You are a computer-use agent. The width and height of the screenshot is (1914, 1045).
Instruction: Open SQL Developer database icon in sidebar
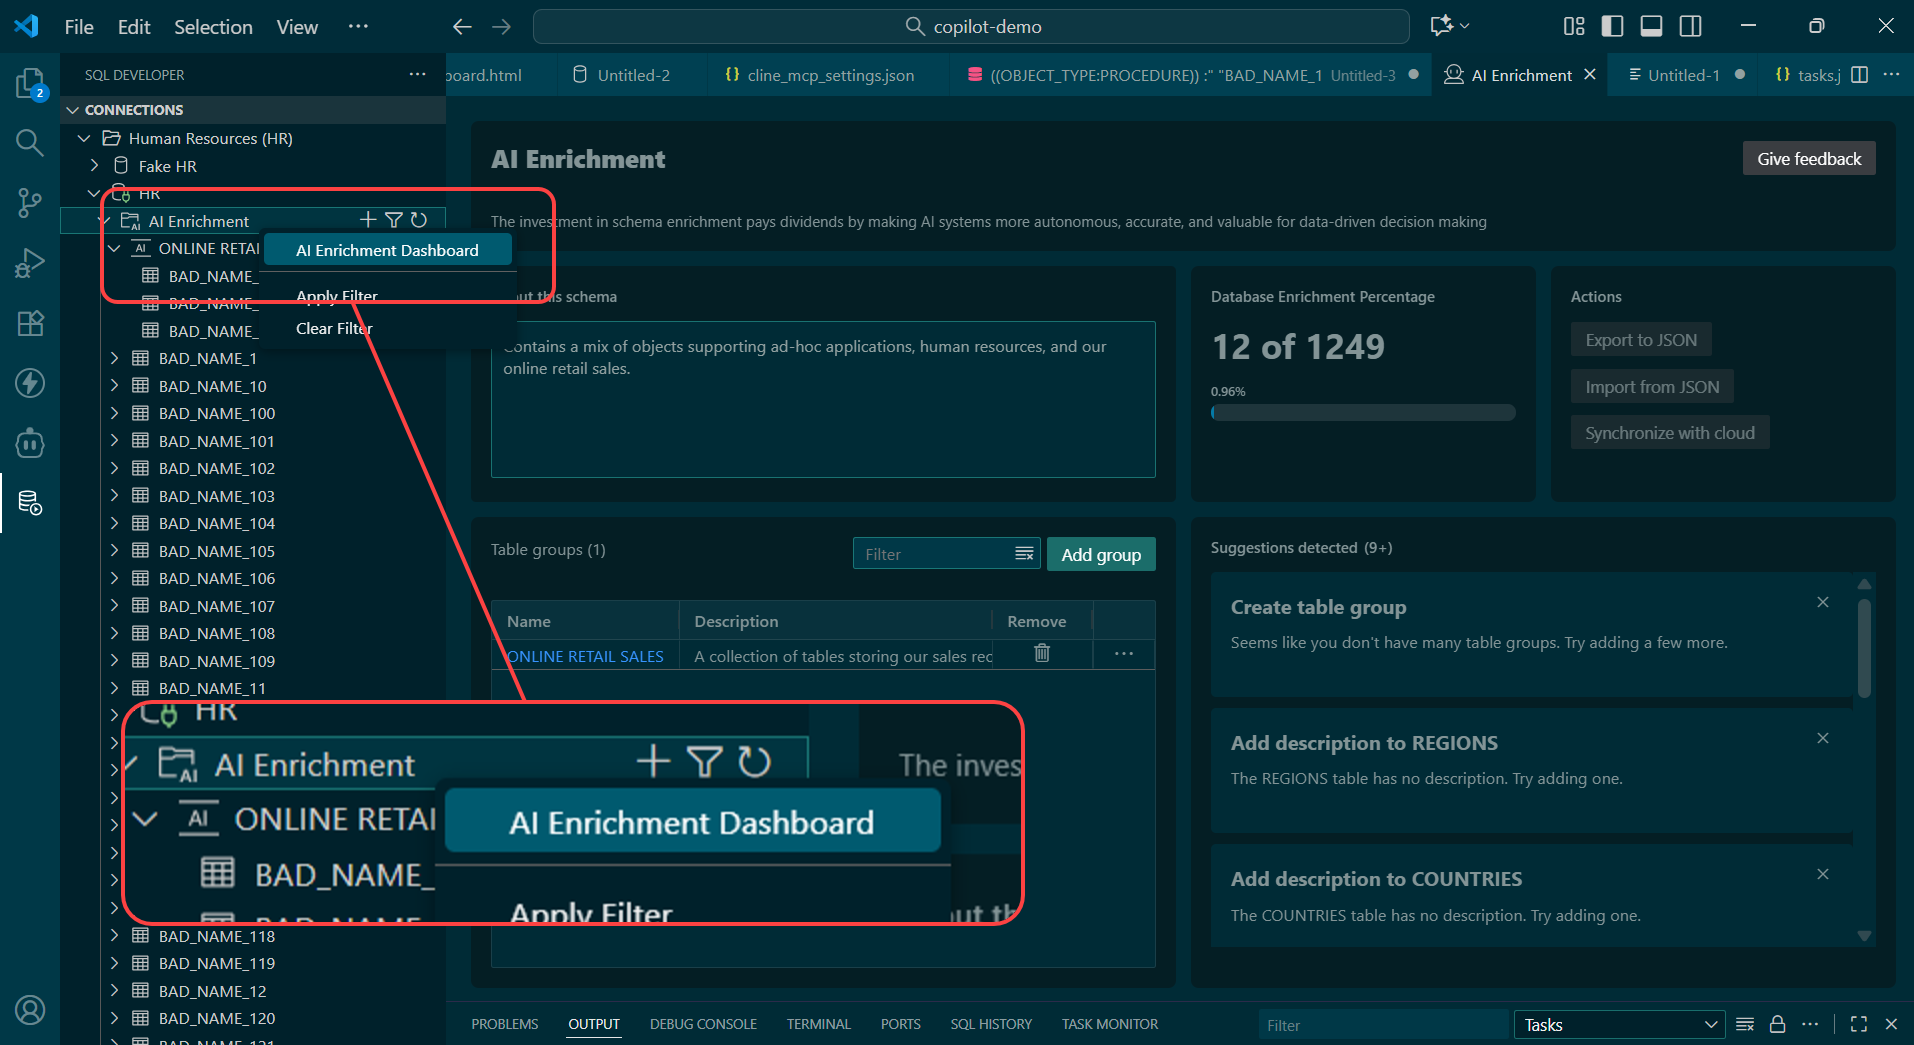30,503
